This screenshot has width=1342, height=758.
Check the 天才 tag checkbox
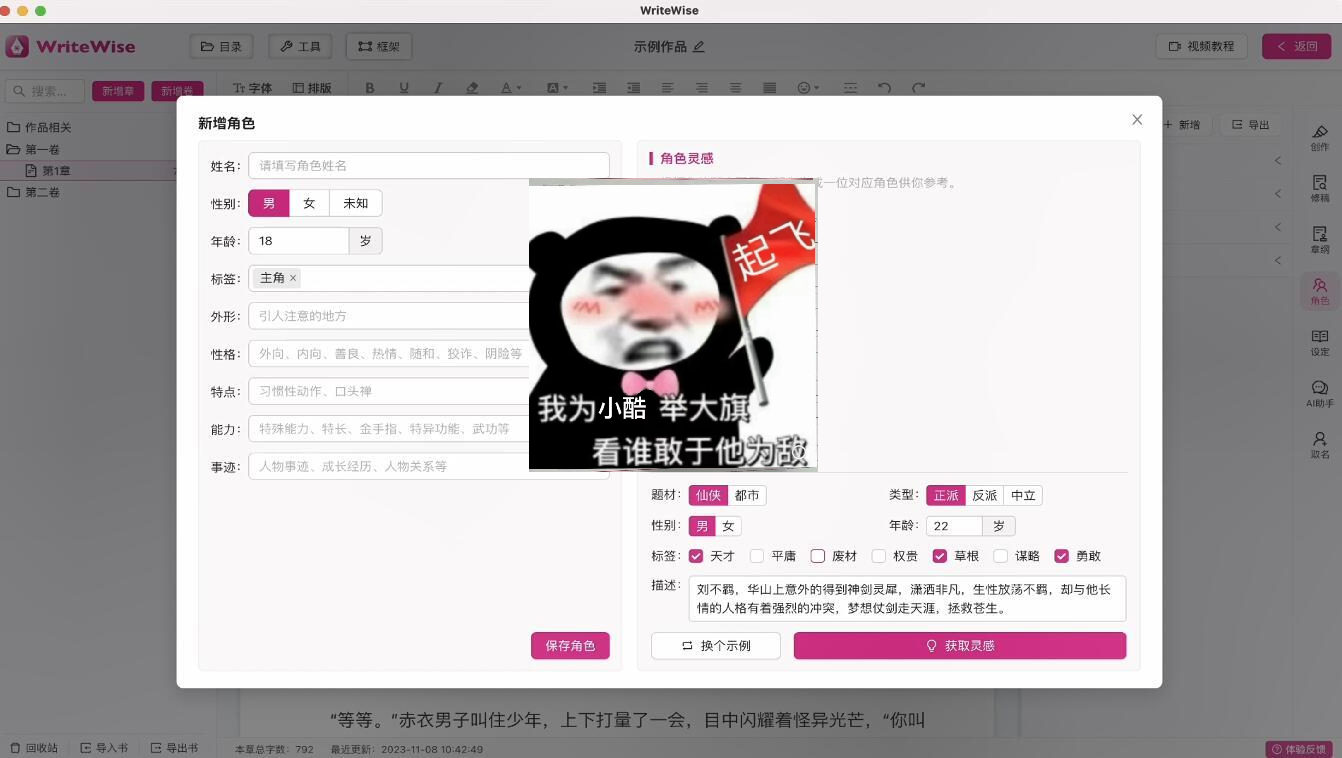pos(696,556)
